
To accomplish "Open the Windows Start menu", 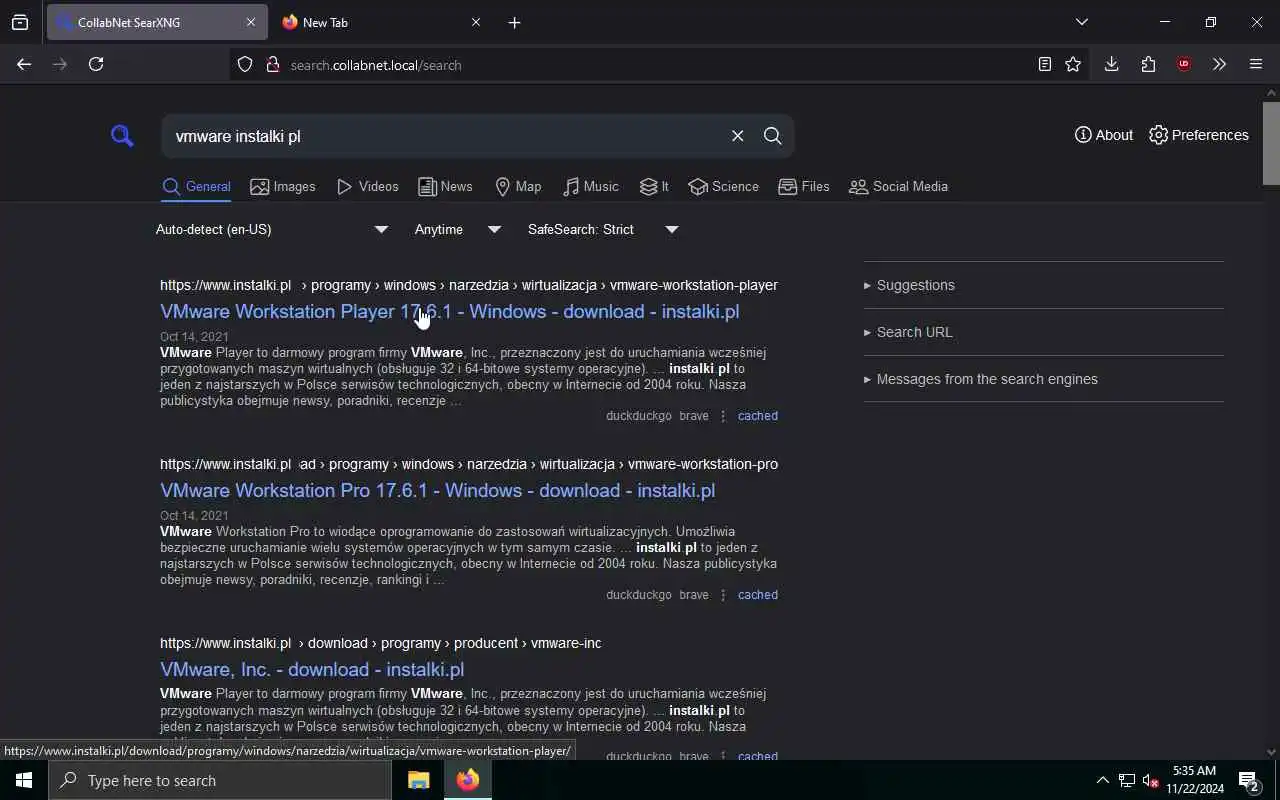I will click(24, 780).
